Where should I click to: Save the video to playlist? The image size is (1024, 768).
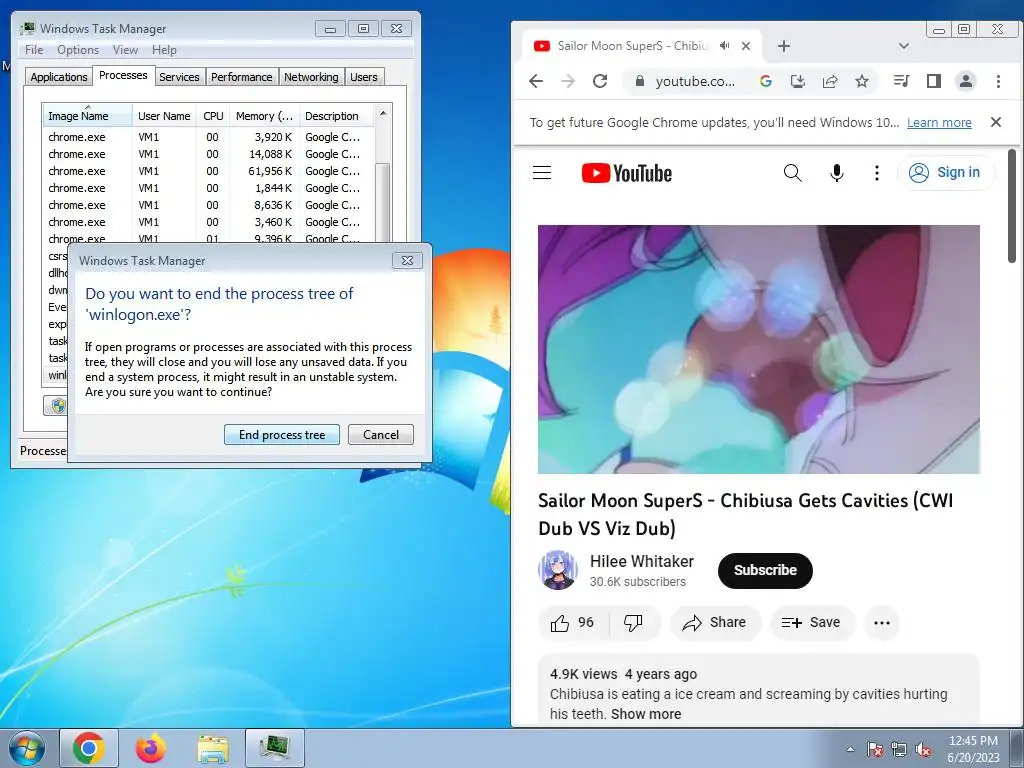(x=812, y=623)
